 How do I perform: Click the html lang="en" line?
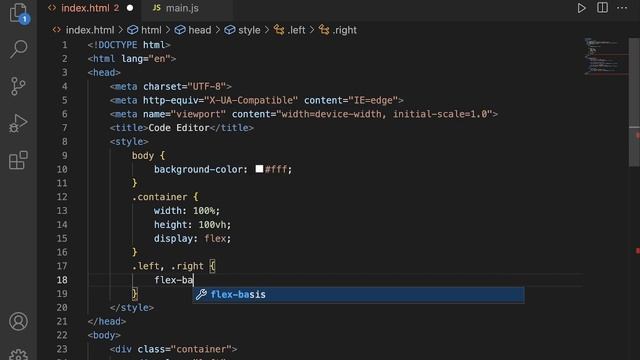click(x=132, y=59)
